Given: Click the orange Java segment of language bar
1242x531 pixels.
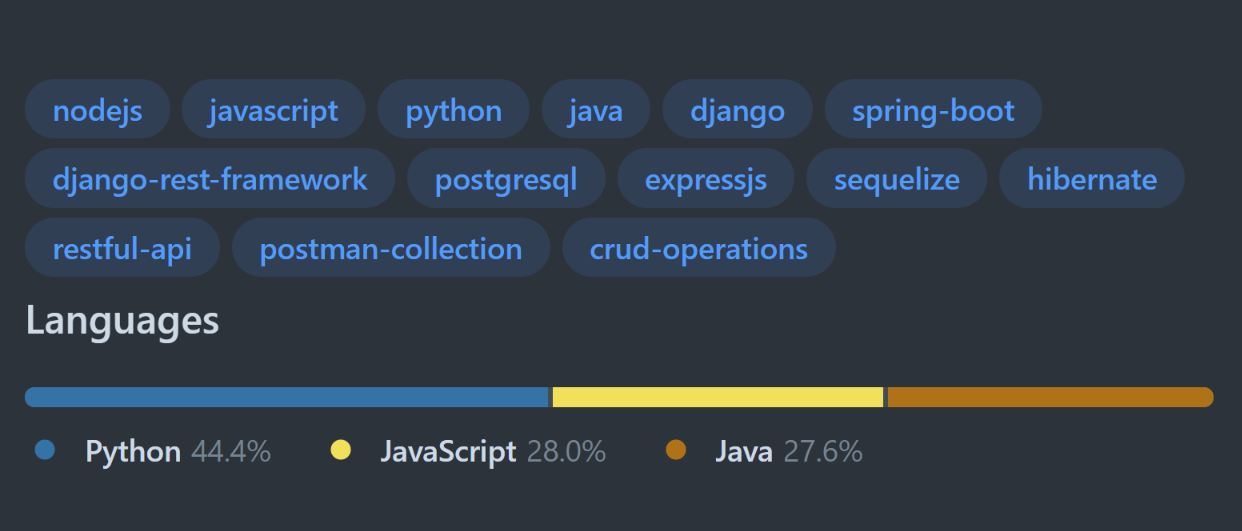Looking at the screenshot, I should [1050, 397].
